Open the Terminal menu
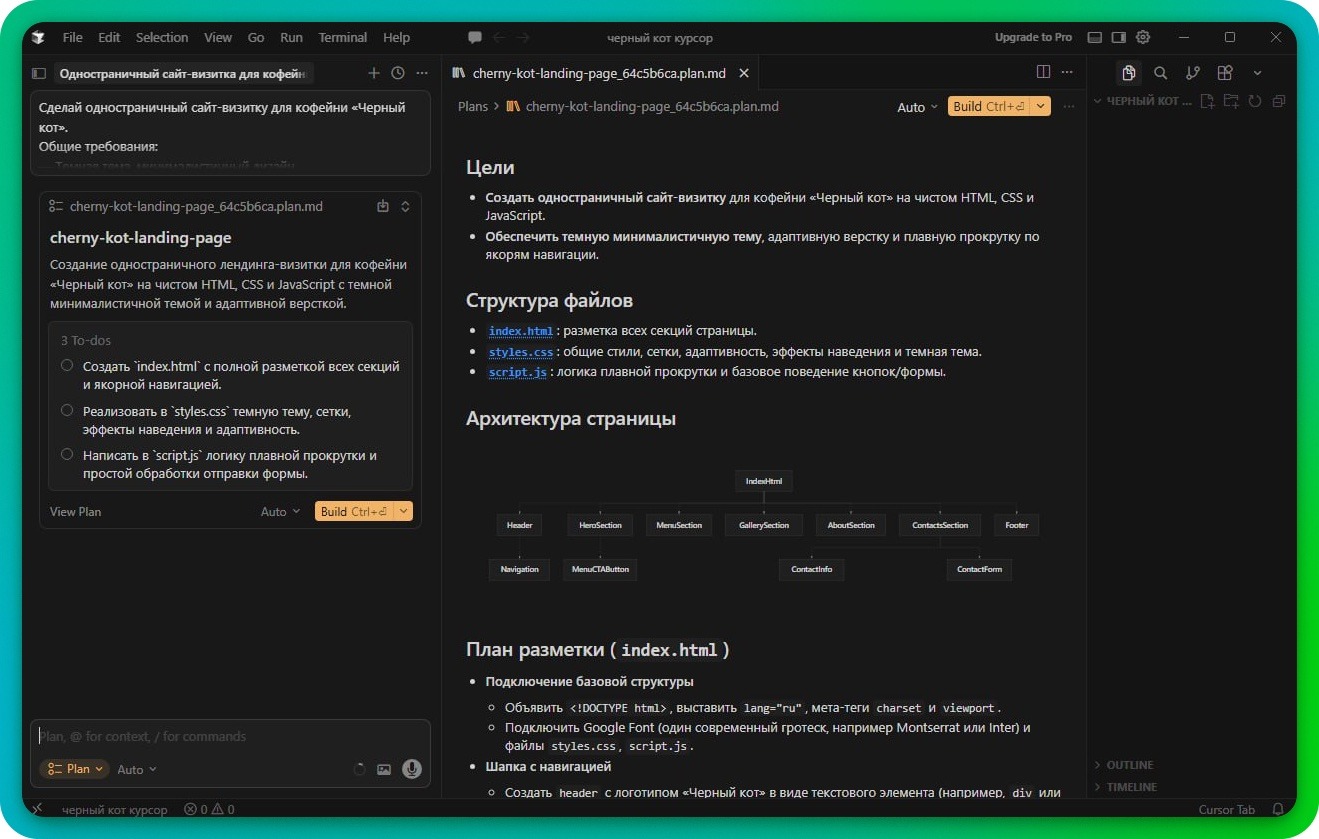Image resolution: width=1319 pixels, height=839 pixels. [x=343, y=37]
